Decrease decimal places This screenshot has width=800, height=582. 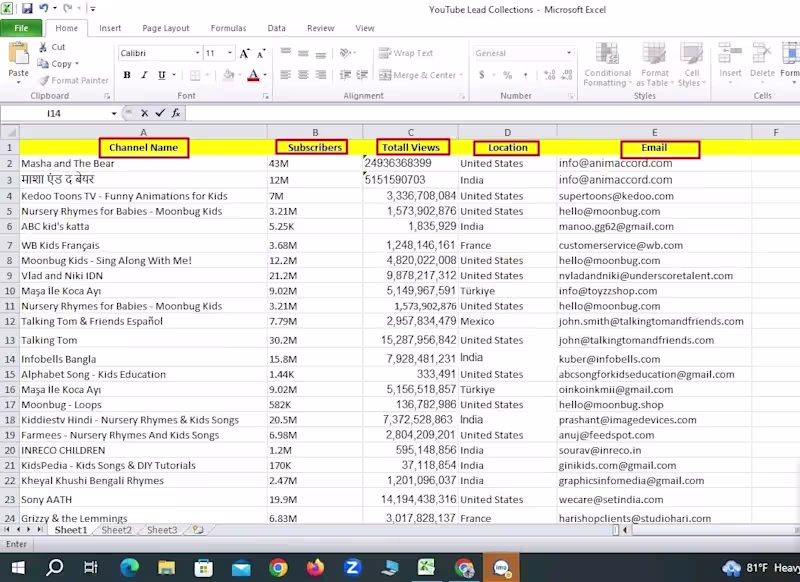pyautogui.click(x=567, y=75)
